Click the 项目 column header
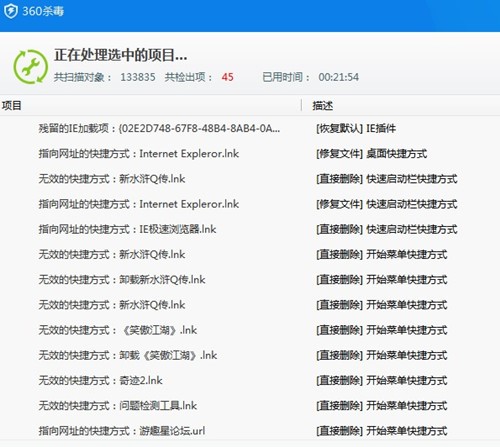Image resolution: width=500 pixels, height=447 pixels. pyautogui.click(x=12, y=106)
